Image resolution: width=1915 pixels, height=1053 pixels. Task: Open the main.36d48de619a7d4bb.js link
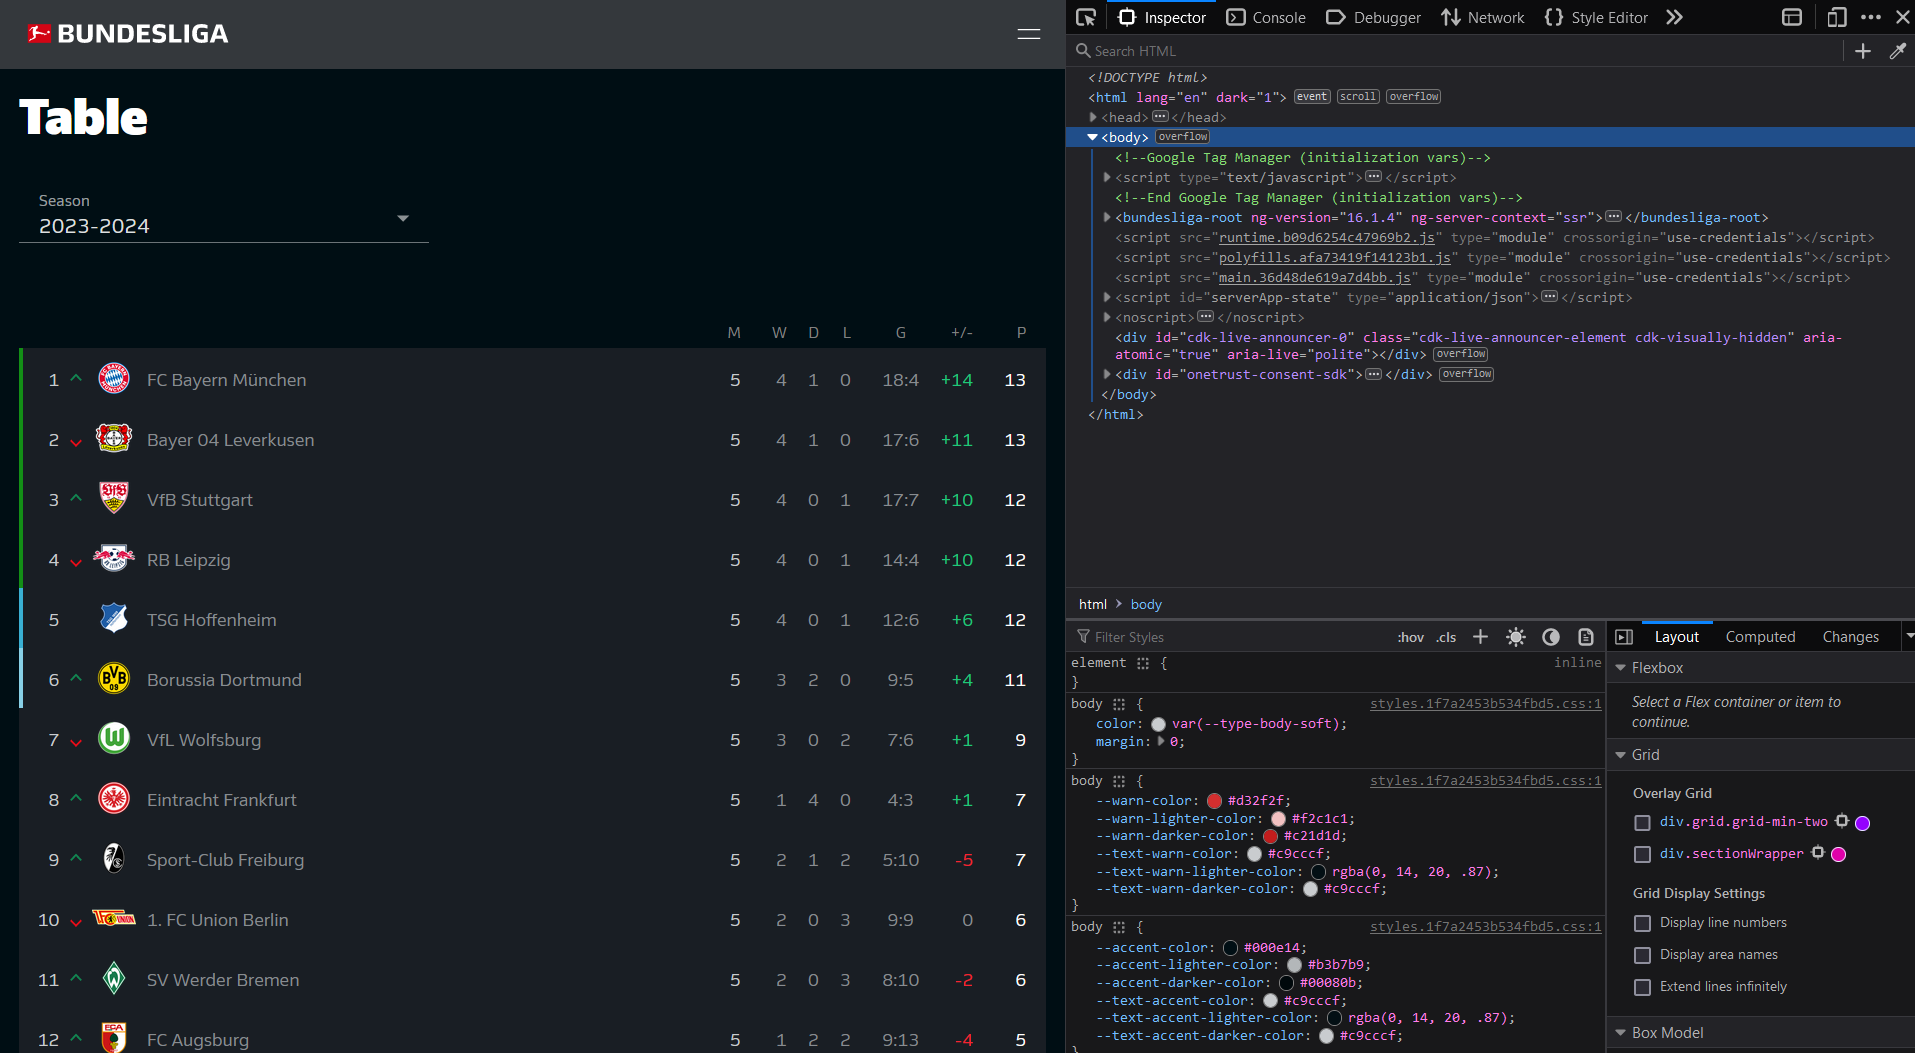(x=1315, y=277)
